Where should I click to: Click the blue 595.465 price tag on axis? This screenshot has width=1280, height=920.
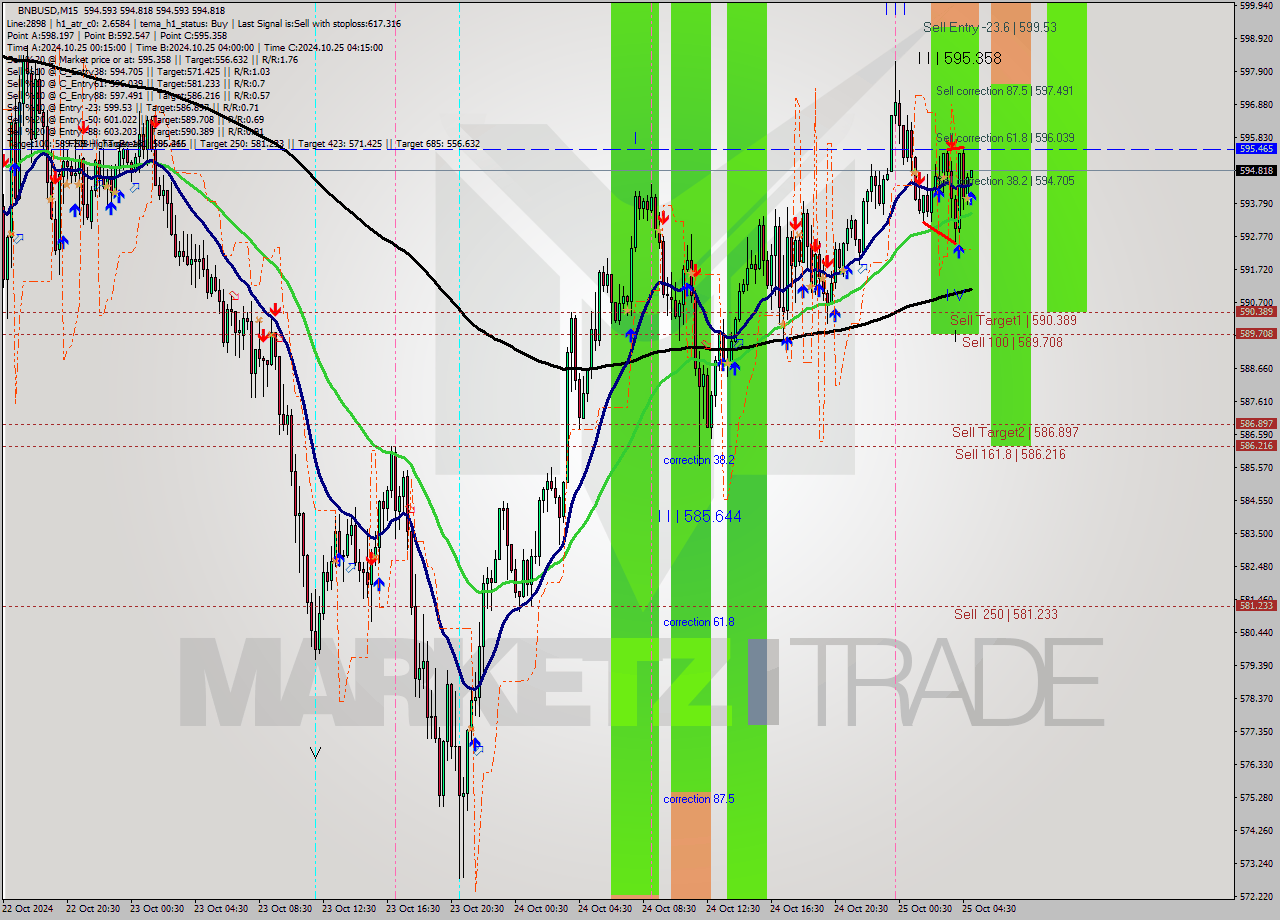tap(1256, 148)
